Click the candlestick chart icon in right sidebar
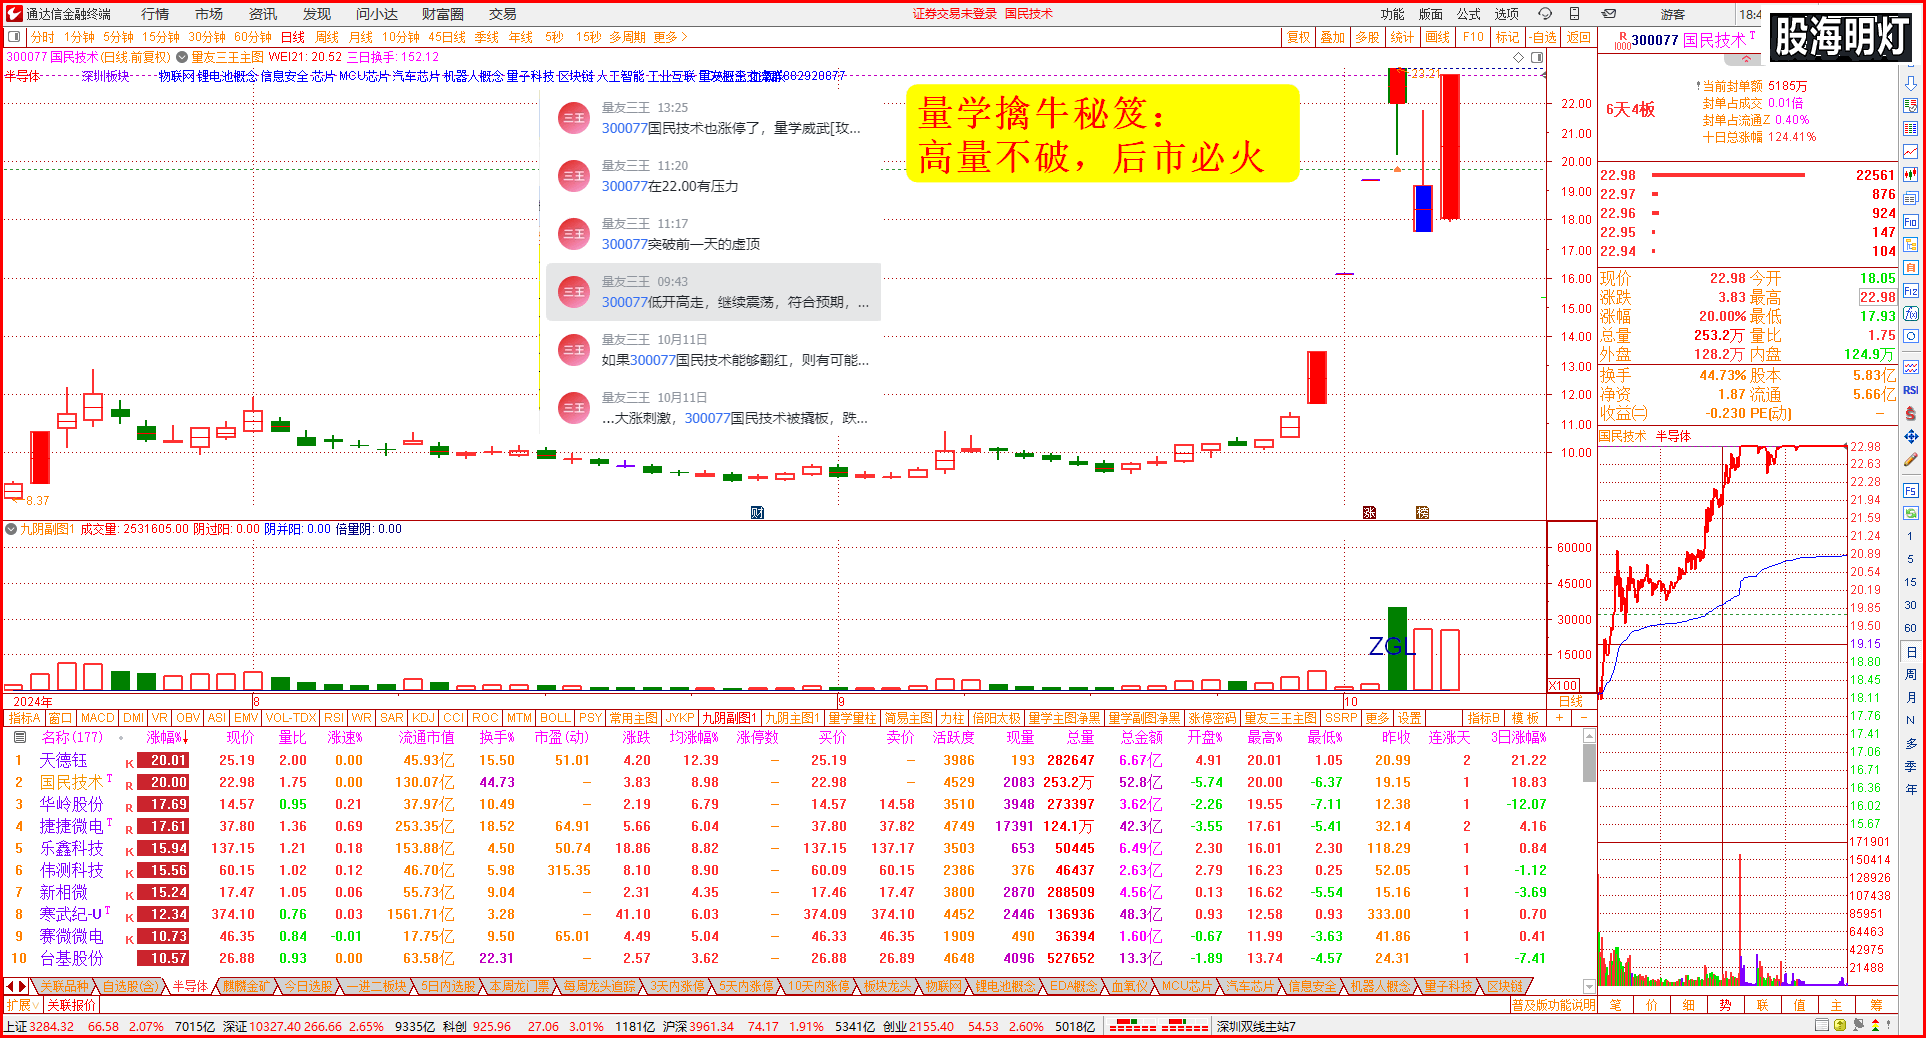 [1911, 175]
